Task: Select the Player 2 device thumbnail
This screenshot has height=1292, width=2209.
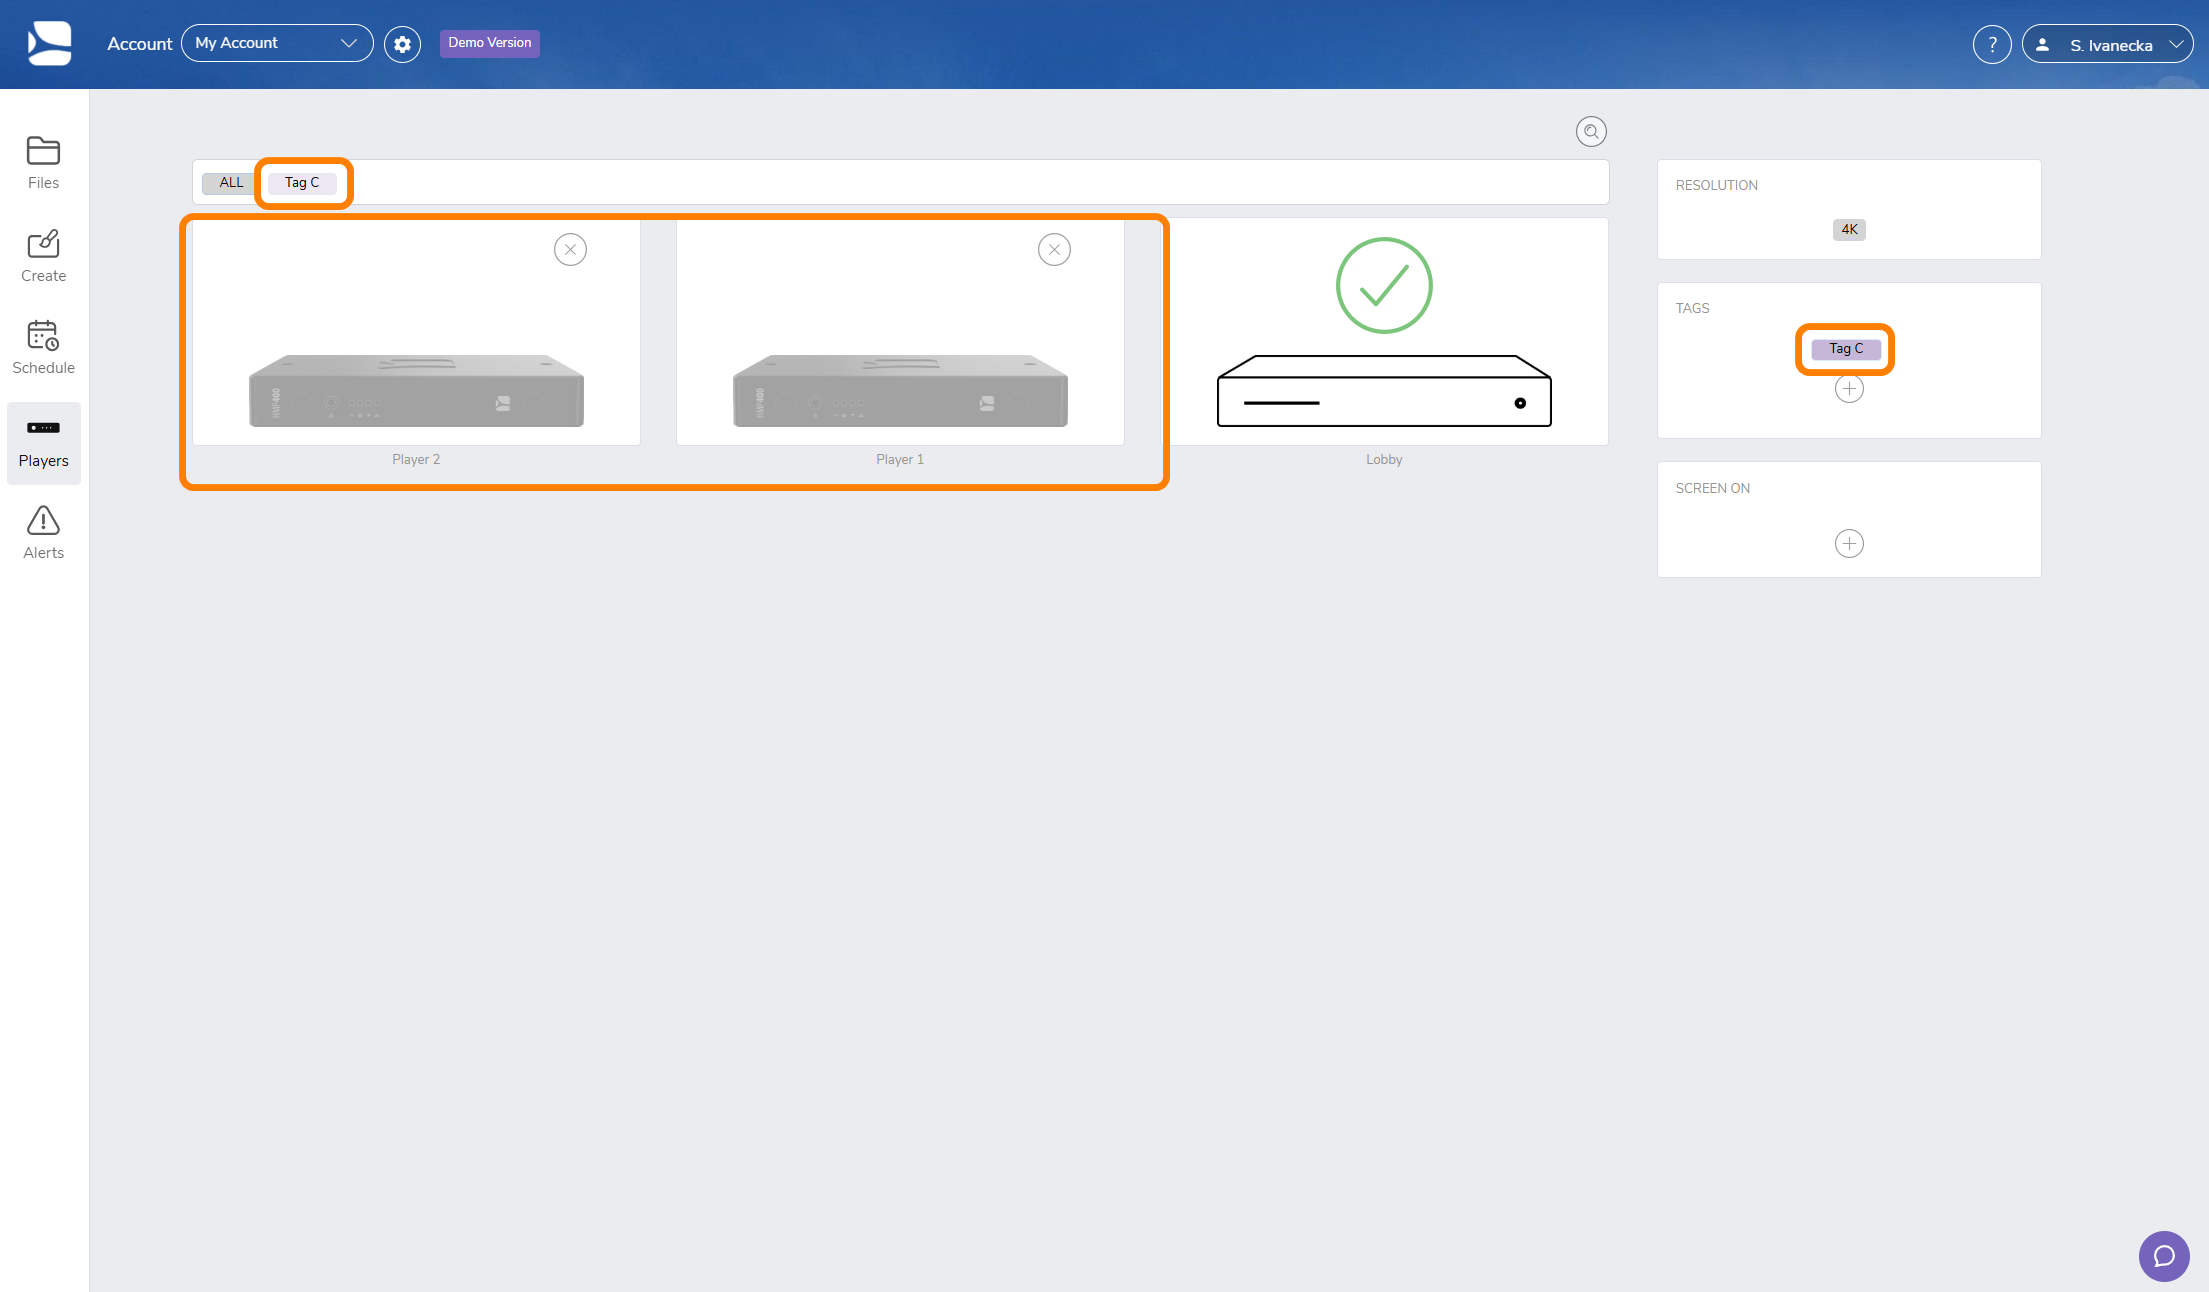Action: coord(416,391)
